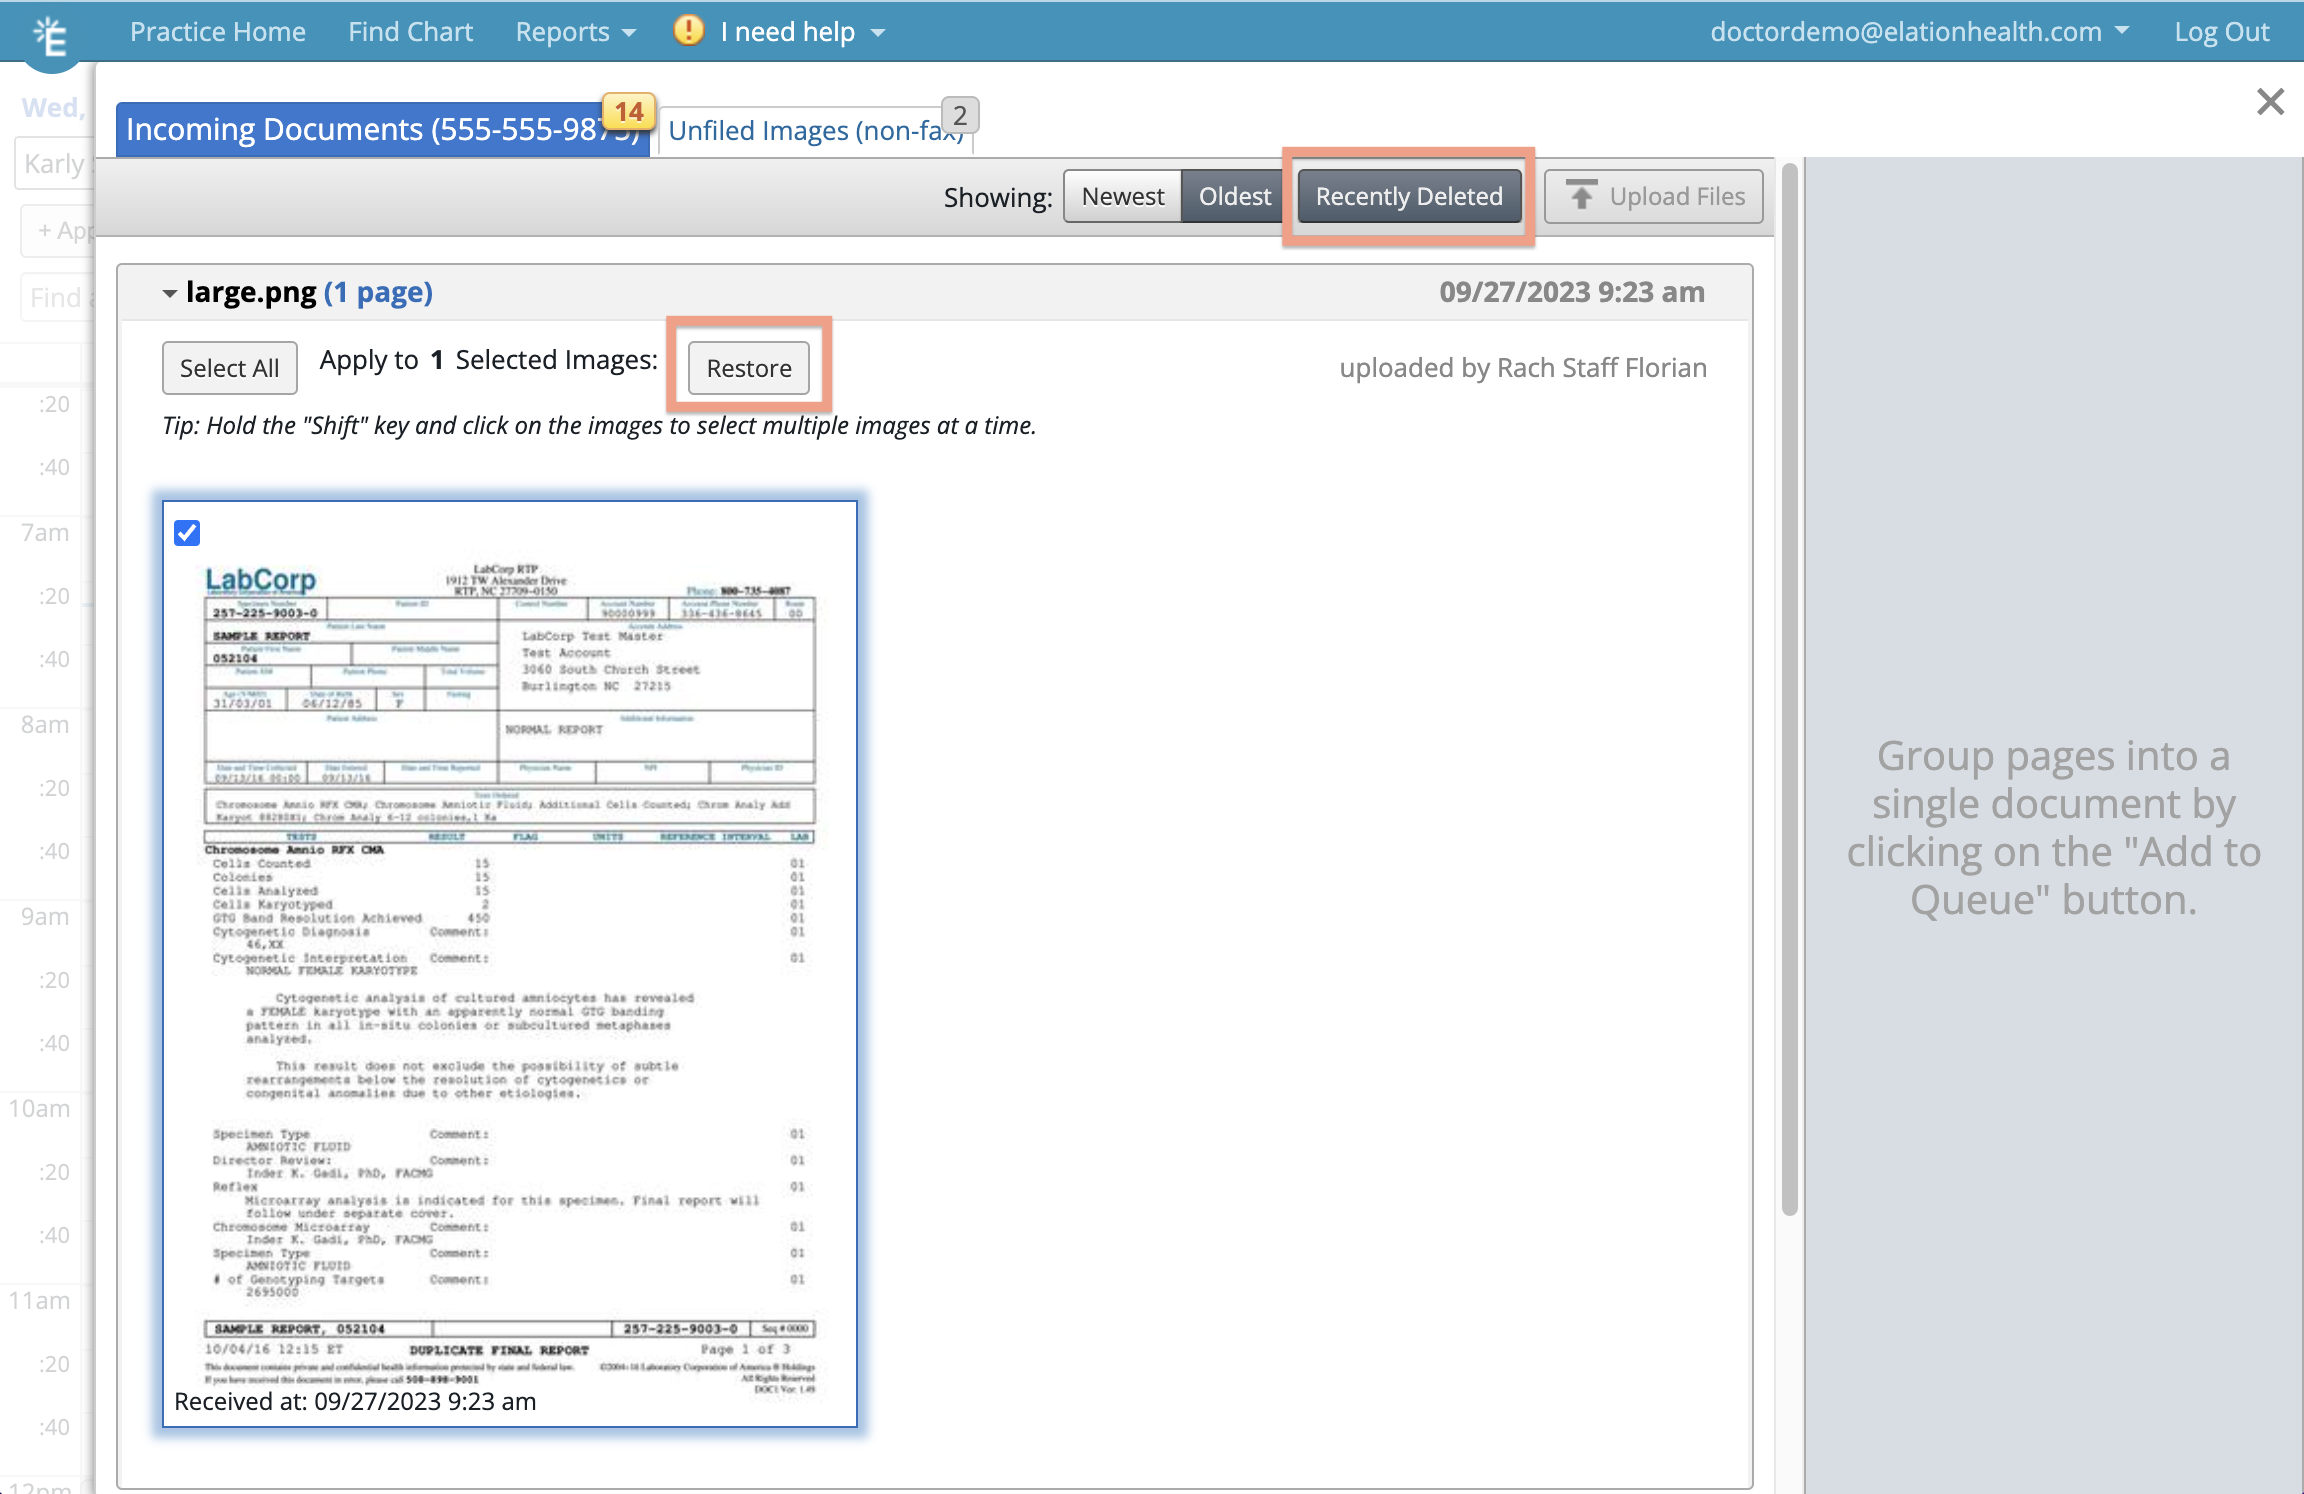This screenshot has width=2304, height=1494.
Task: Collapse the large.png document section
Action: coord(169,293)
